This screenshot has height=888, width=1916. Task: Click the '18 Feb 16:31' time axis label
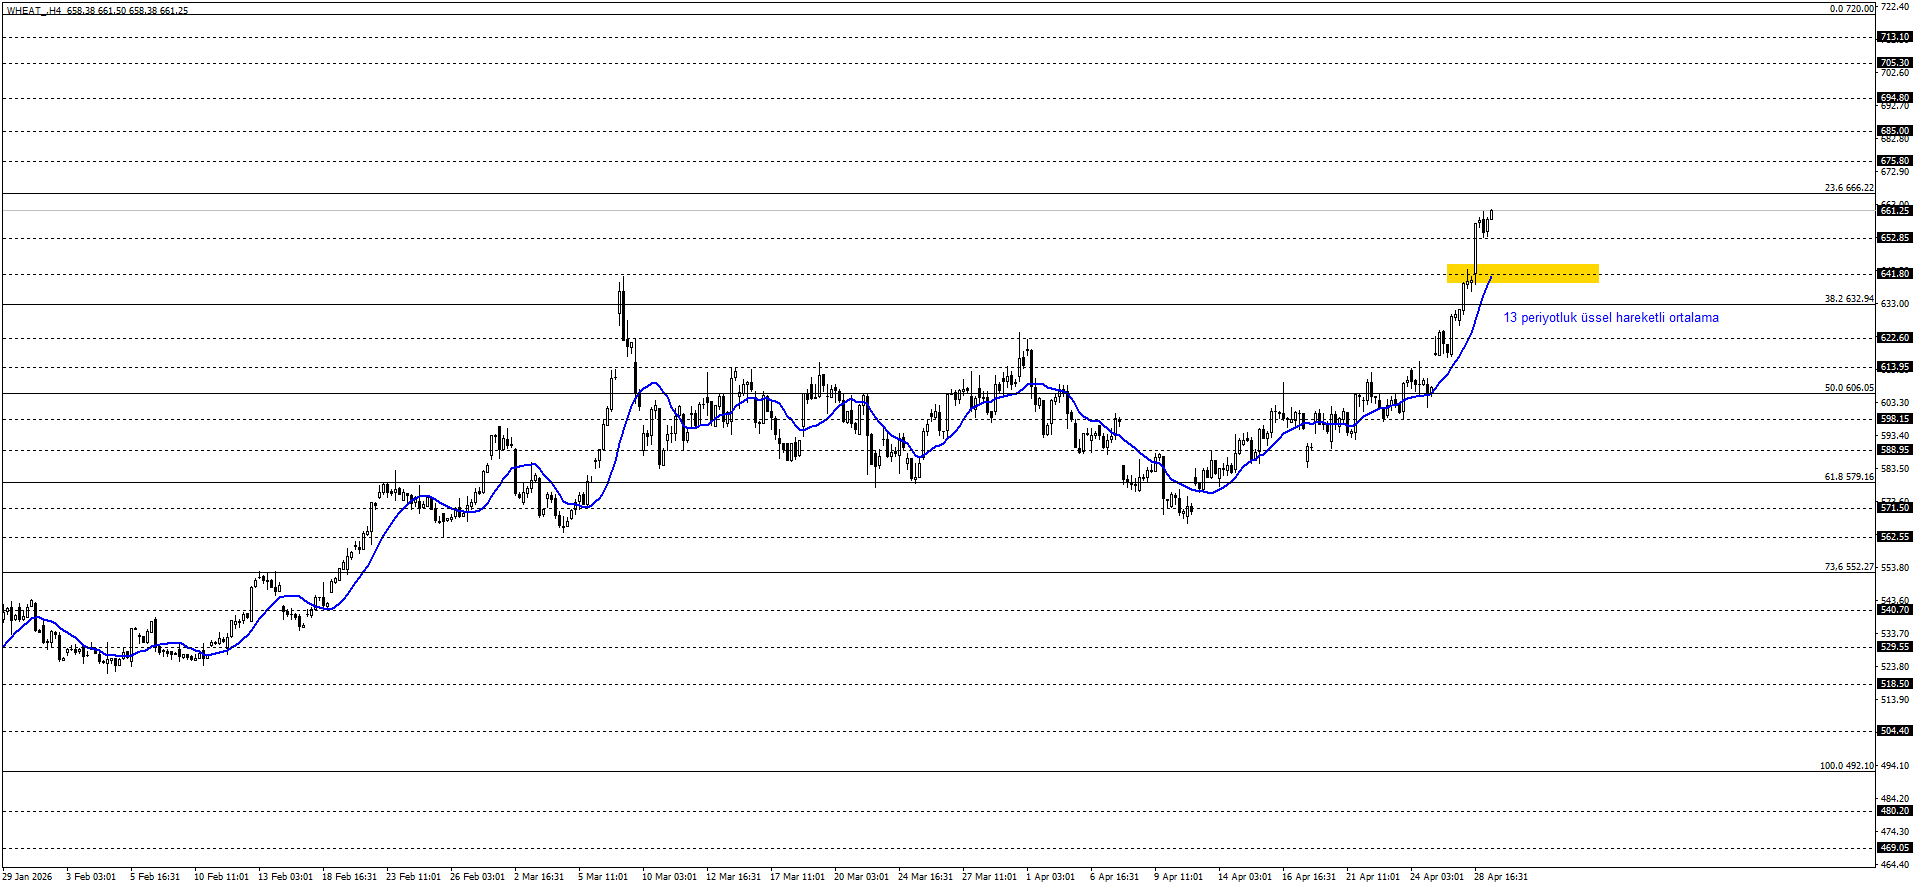[349, 877]
